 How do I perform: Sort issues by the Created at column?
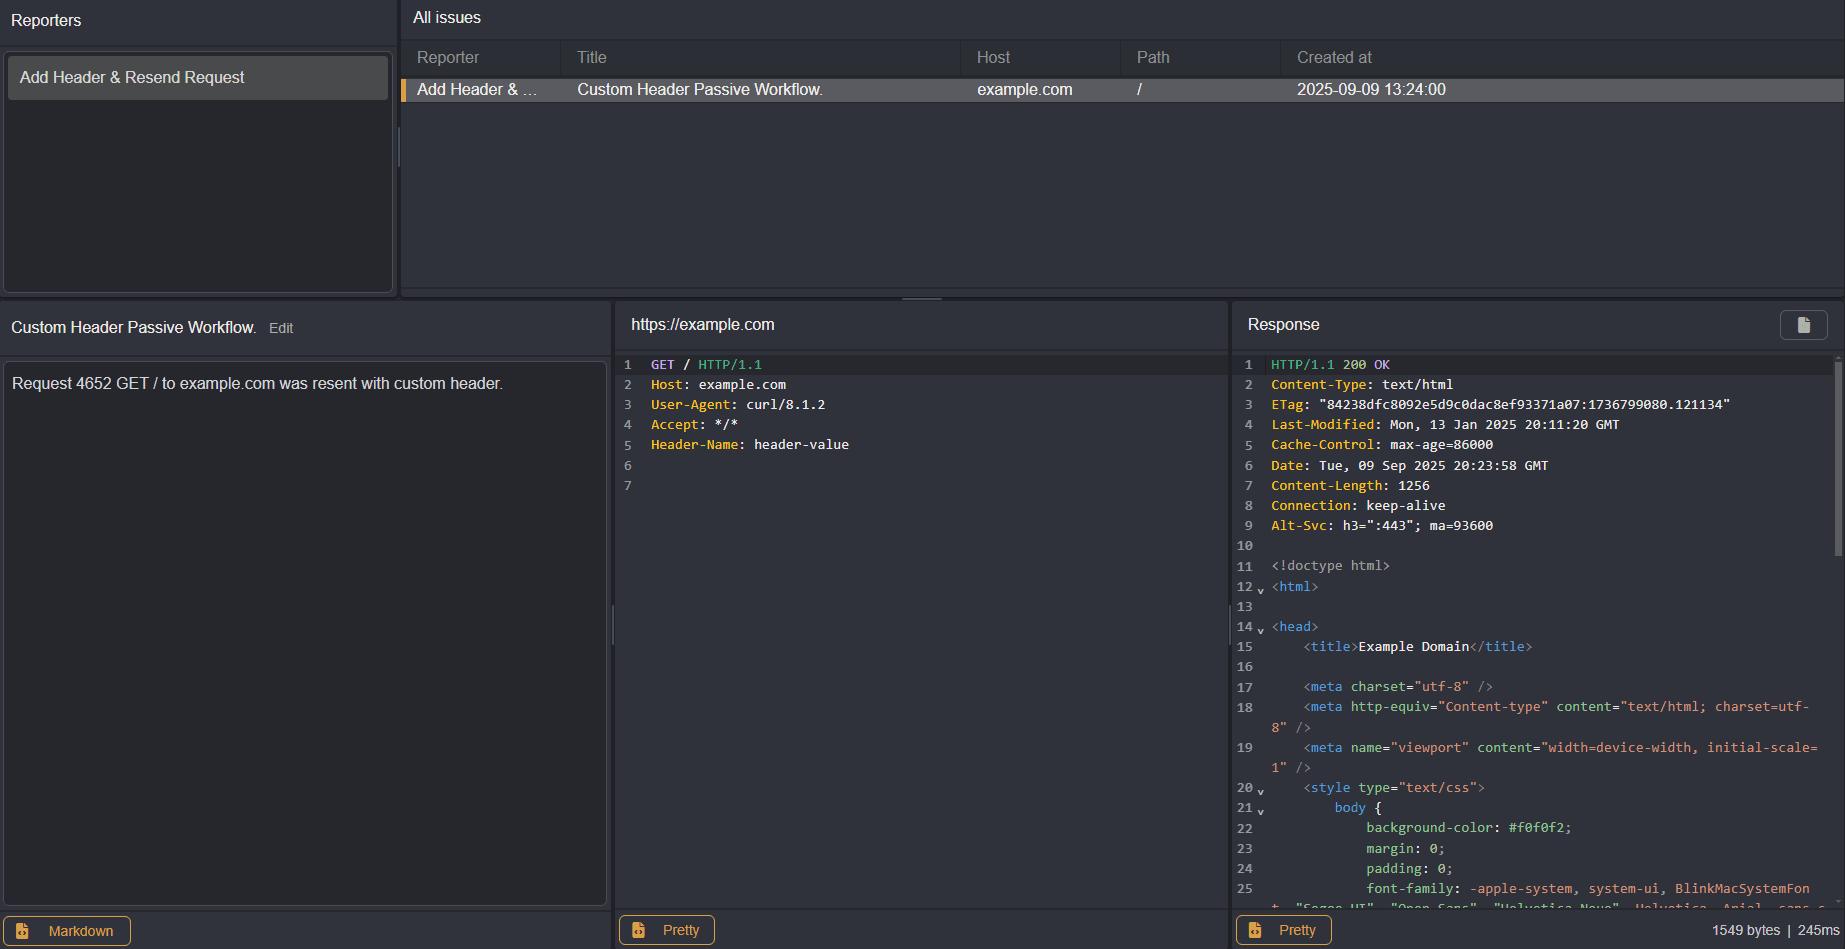point(1334,57)
